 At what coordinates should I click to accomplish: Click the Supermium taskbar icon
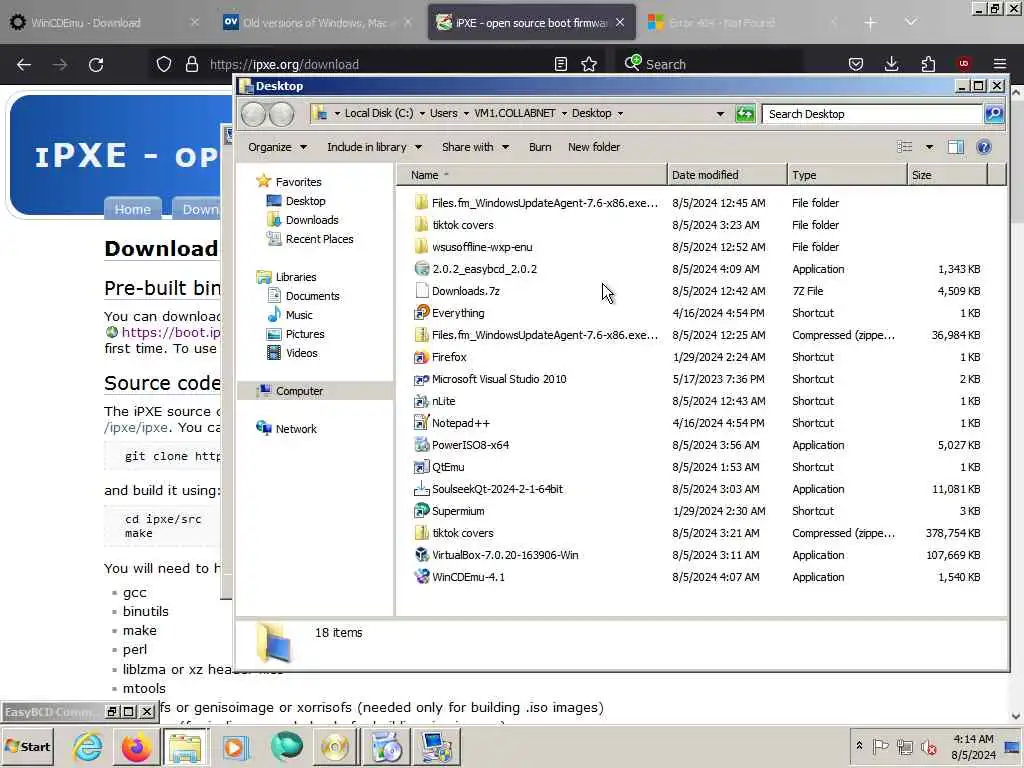[x=286, y=747]
